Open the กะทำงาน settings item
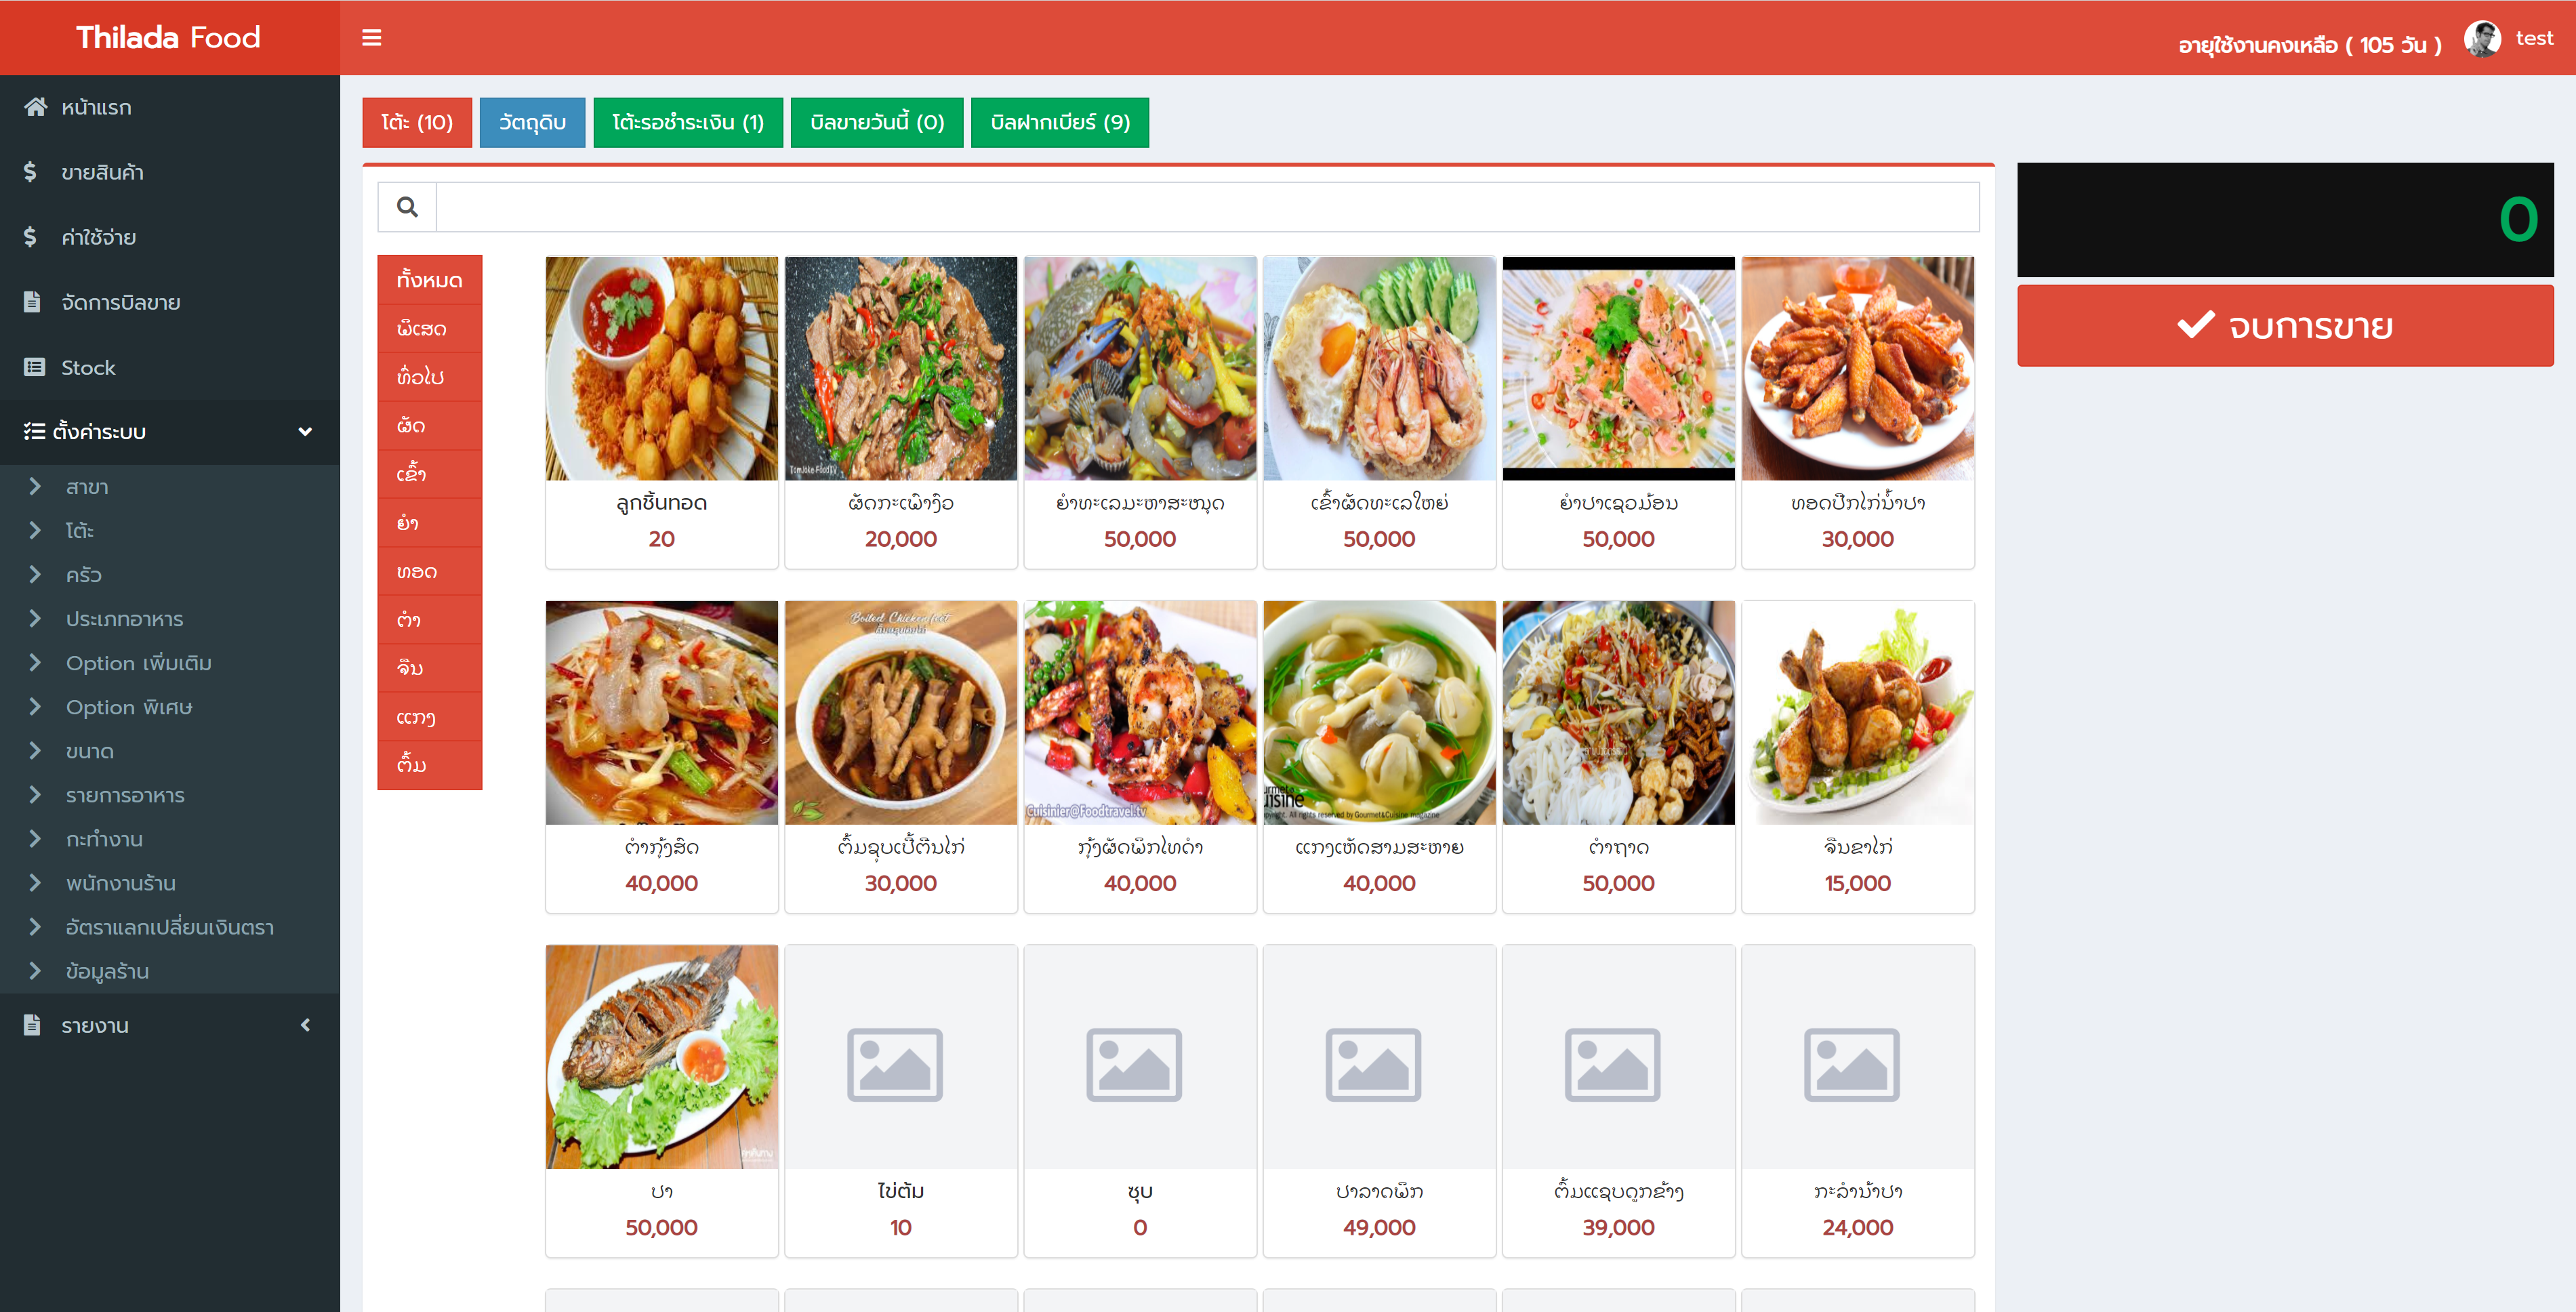Screen dimensions: 2576x1312 click(x=170, y=839)
